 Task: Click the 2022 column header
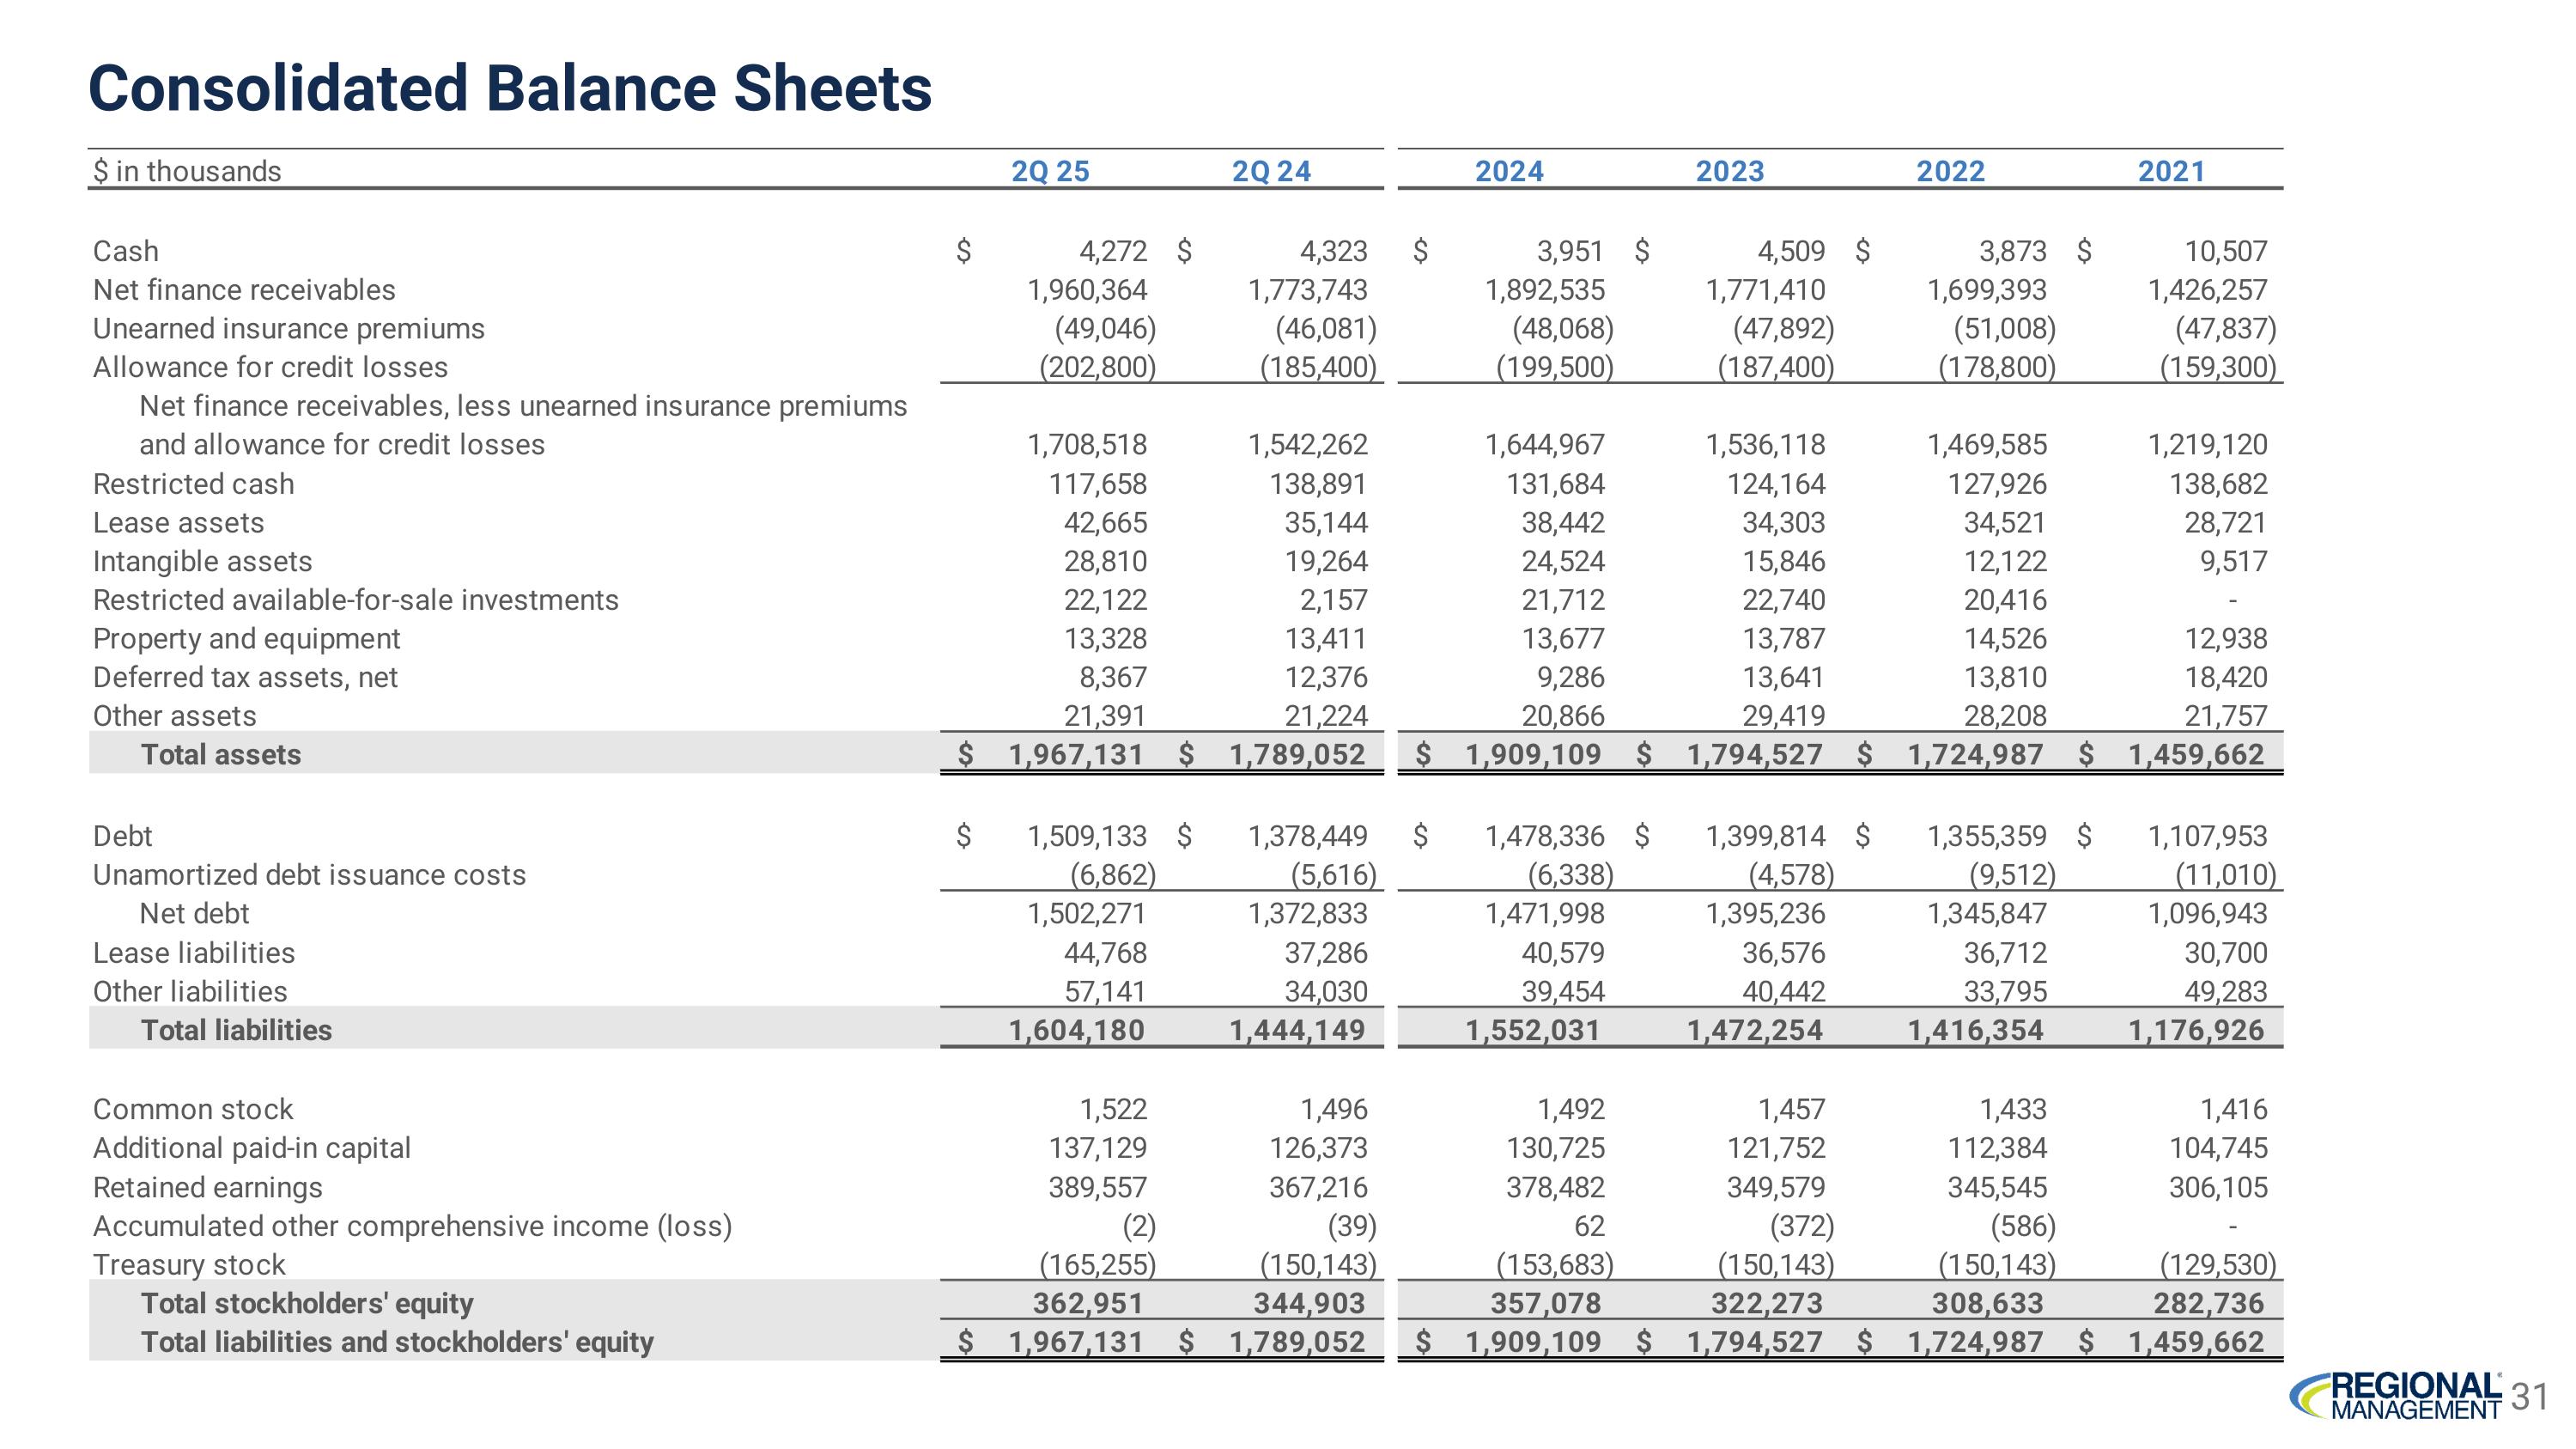(1950, 171)
